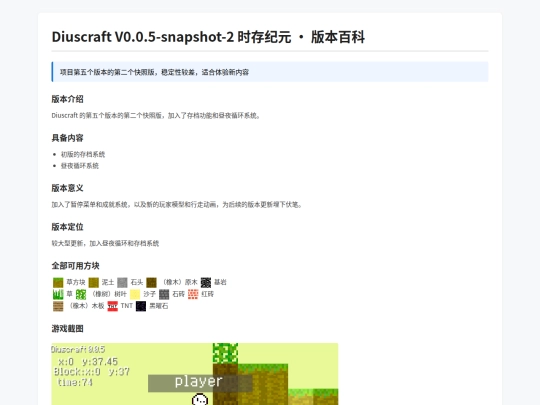Click the player name tag in screenshot
Viewport: 540px width, 405px height.
200,383
